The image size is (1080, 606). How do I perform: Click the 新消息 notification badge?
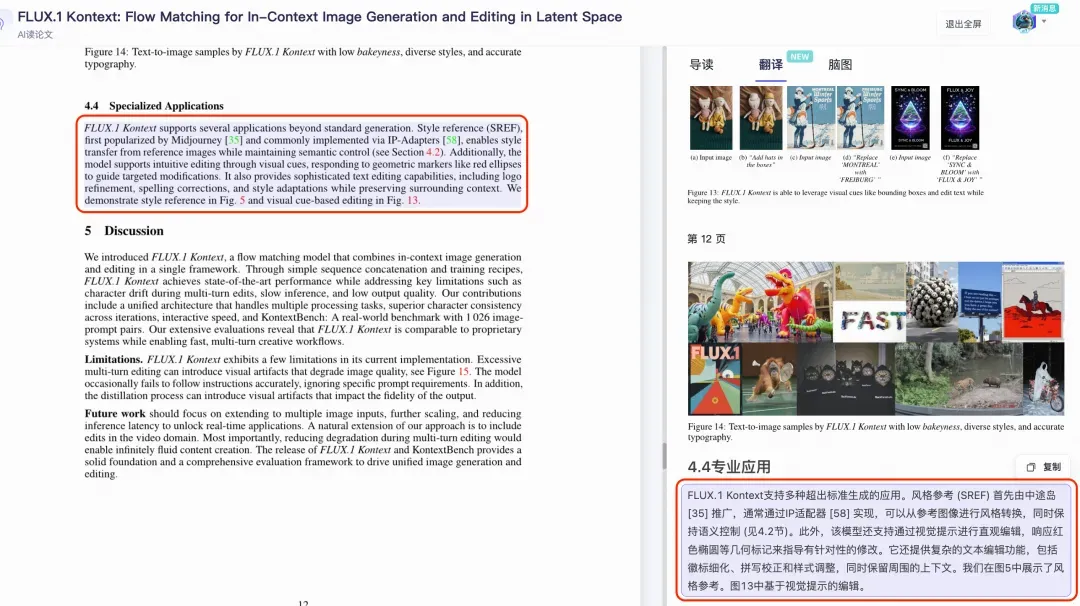coord(1045,8)
